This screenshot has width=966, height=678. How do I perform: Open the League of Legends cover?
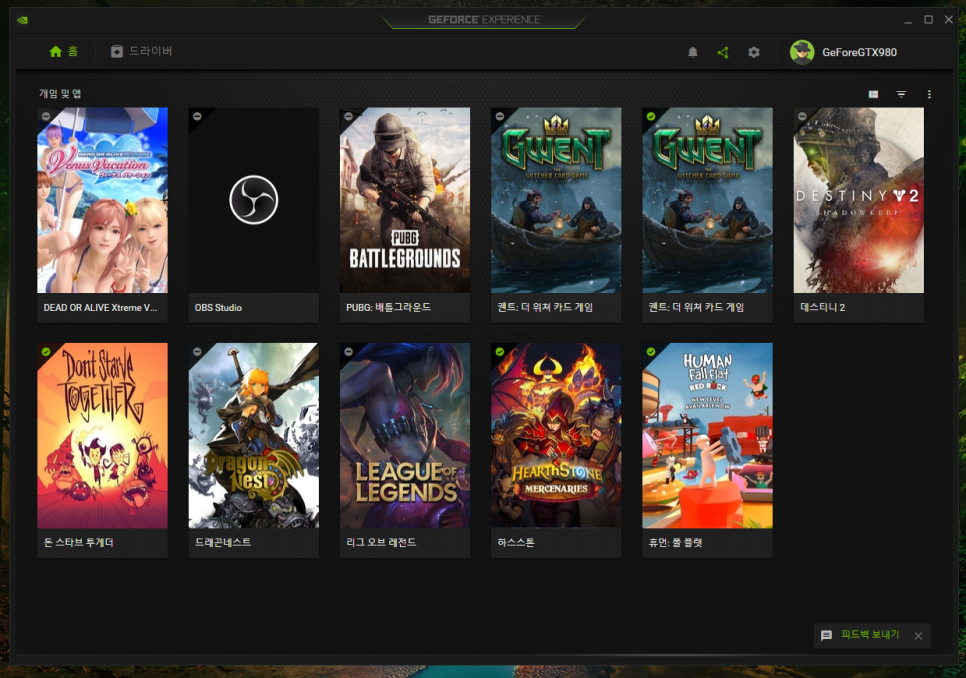(x=405, y=435)
